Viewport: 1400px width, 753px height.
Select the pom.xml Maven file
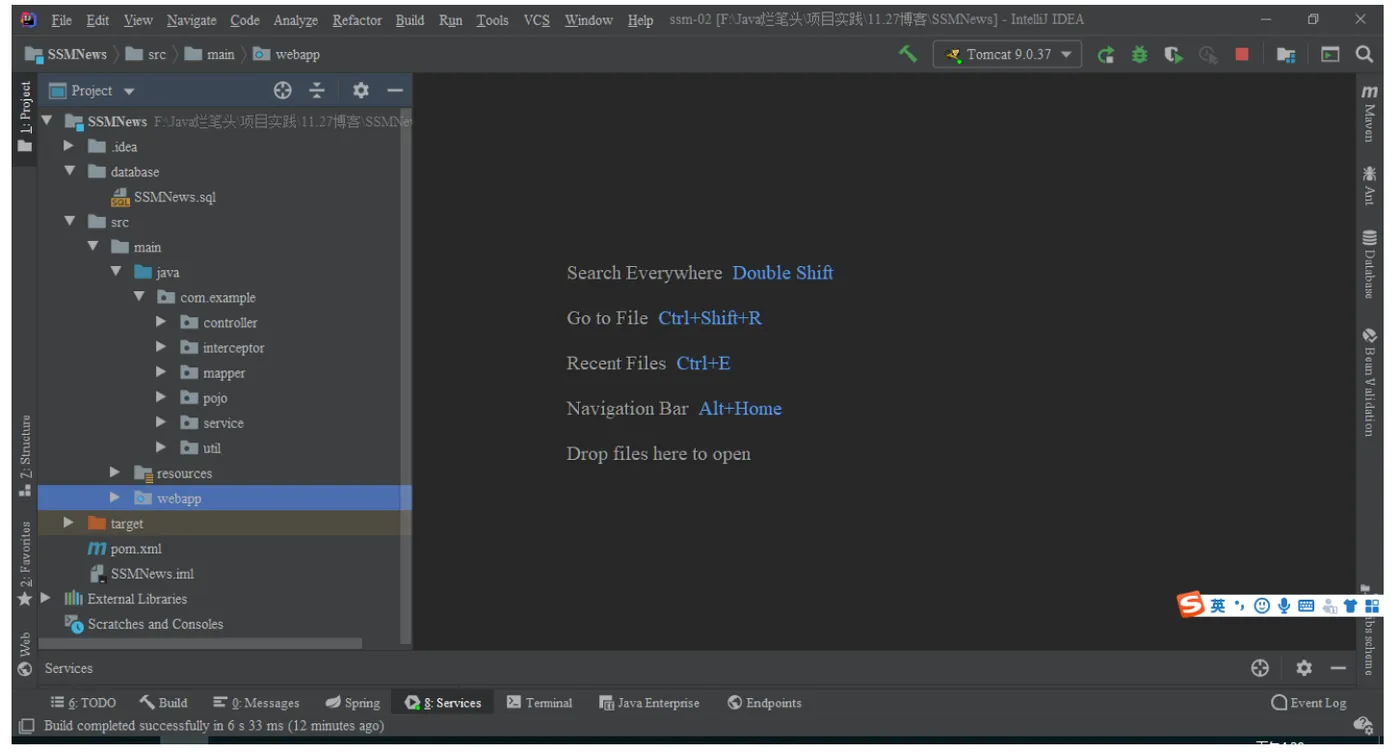click(x=124, y=549)
